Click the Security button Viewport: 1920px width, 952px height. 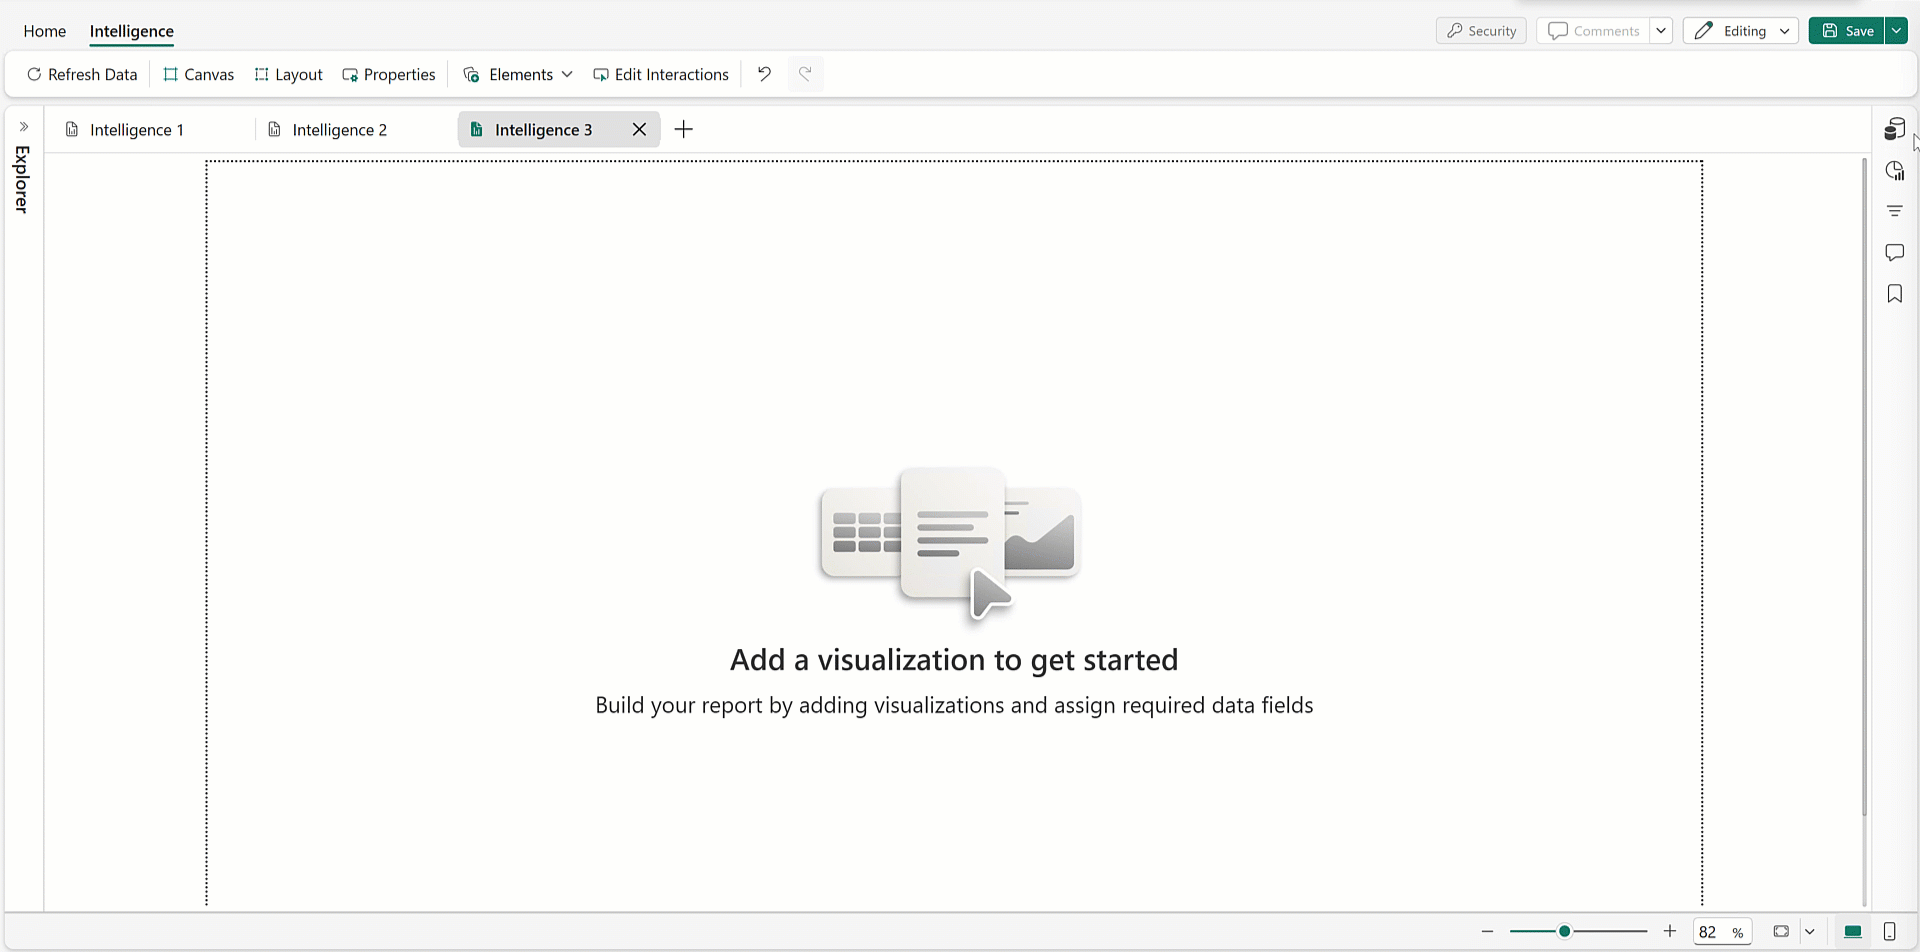pos(1481,31)
